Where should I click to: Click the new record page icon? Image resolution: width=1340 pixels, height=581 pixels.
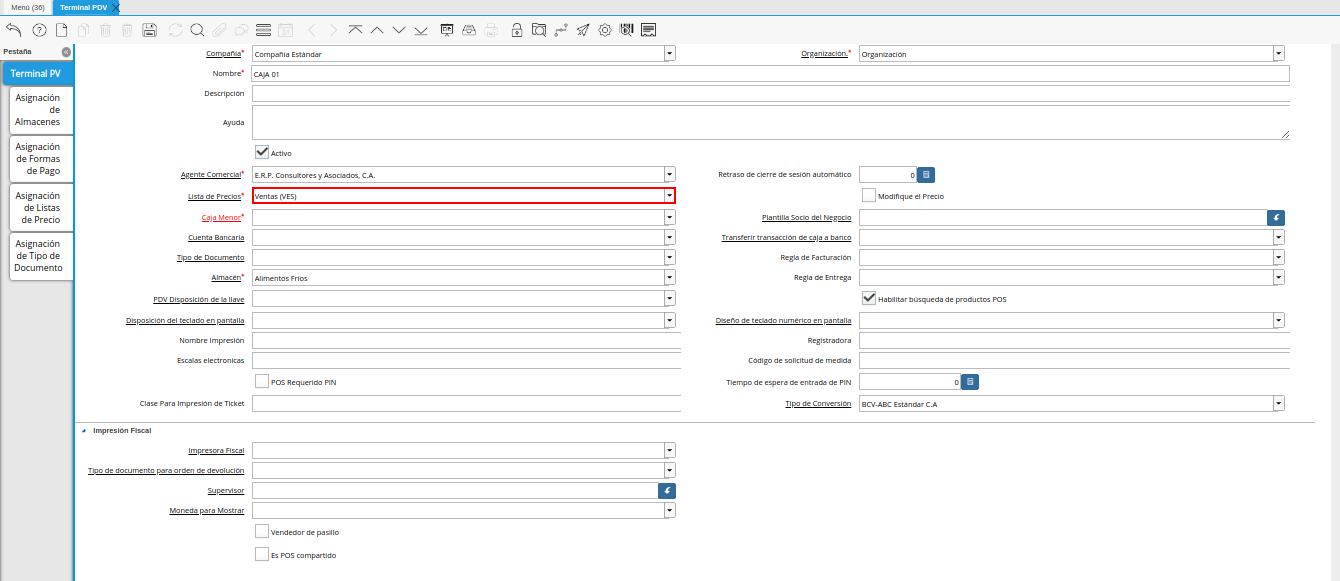point(62,30)
